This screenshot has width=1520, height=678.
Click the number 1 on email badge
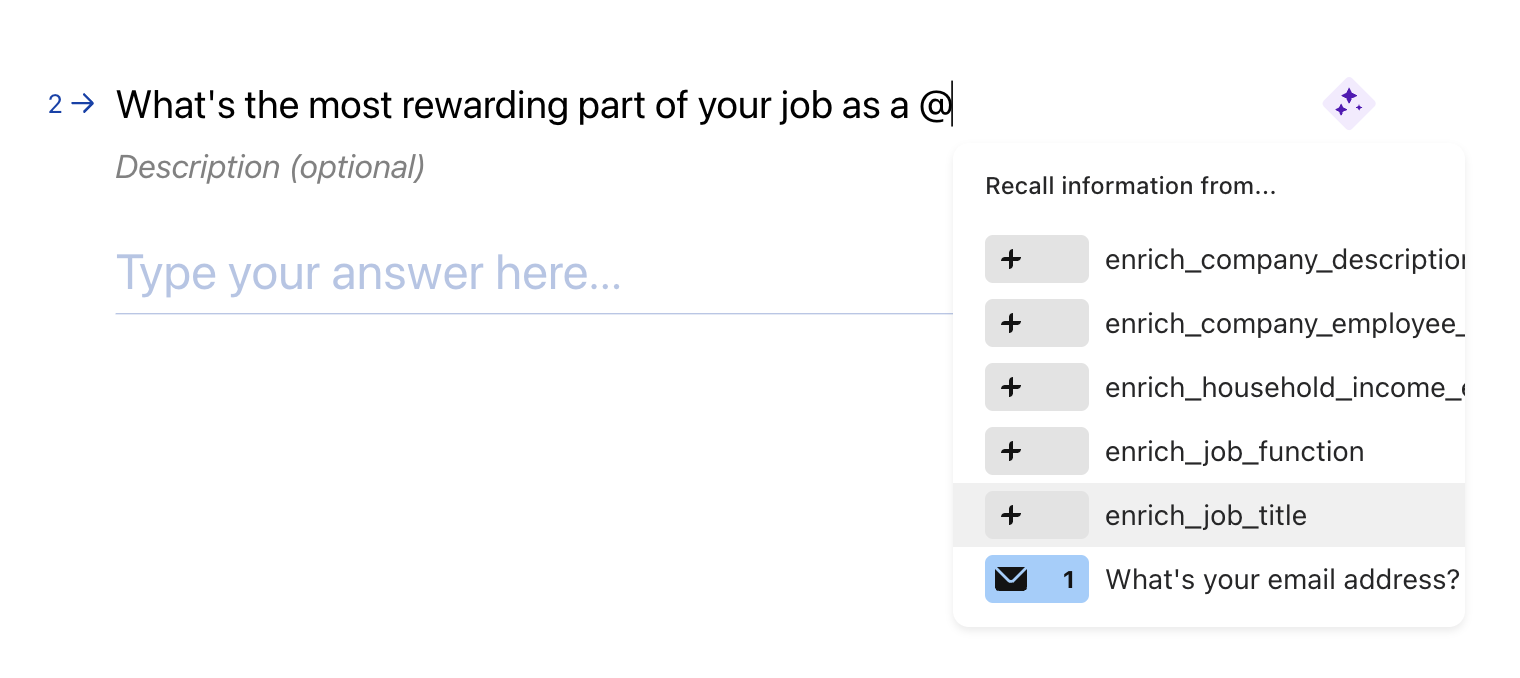[1068, 580]
